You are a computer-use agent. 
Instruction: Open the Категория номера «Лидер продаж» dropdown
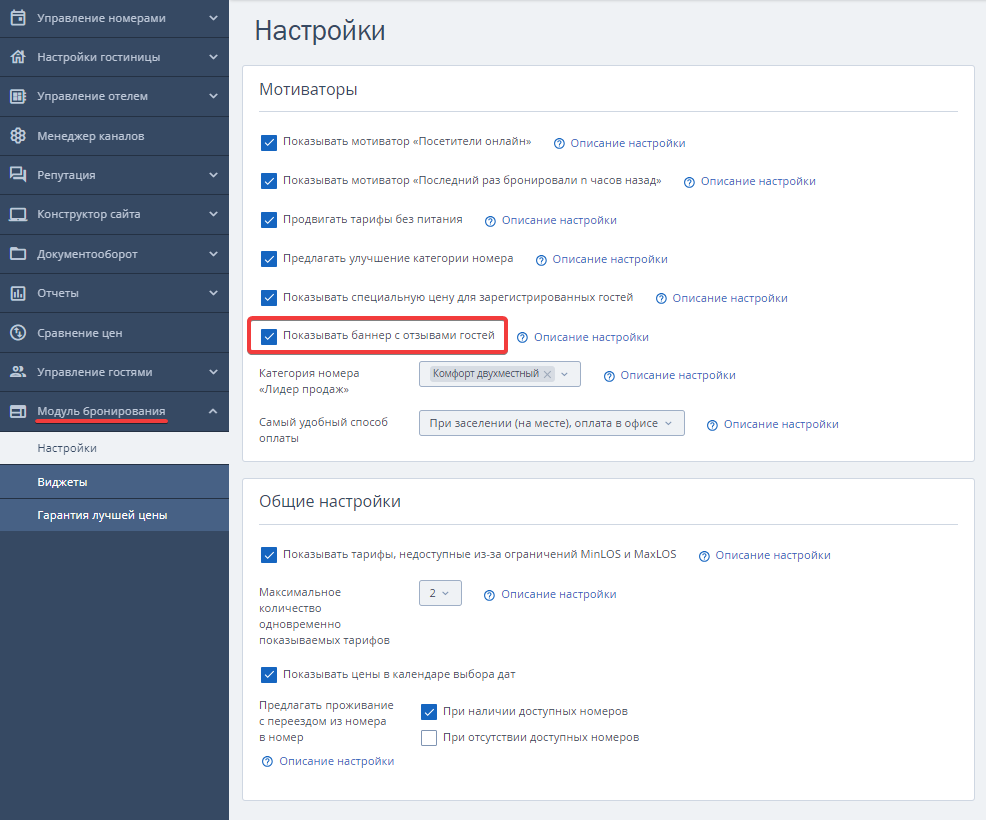(500, 374)
